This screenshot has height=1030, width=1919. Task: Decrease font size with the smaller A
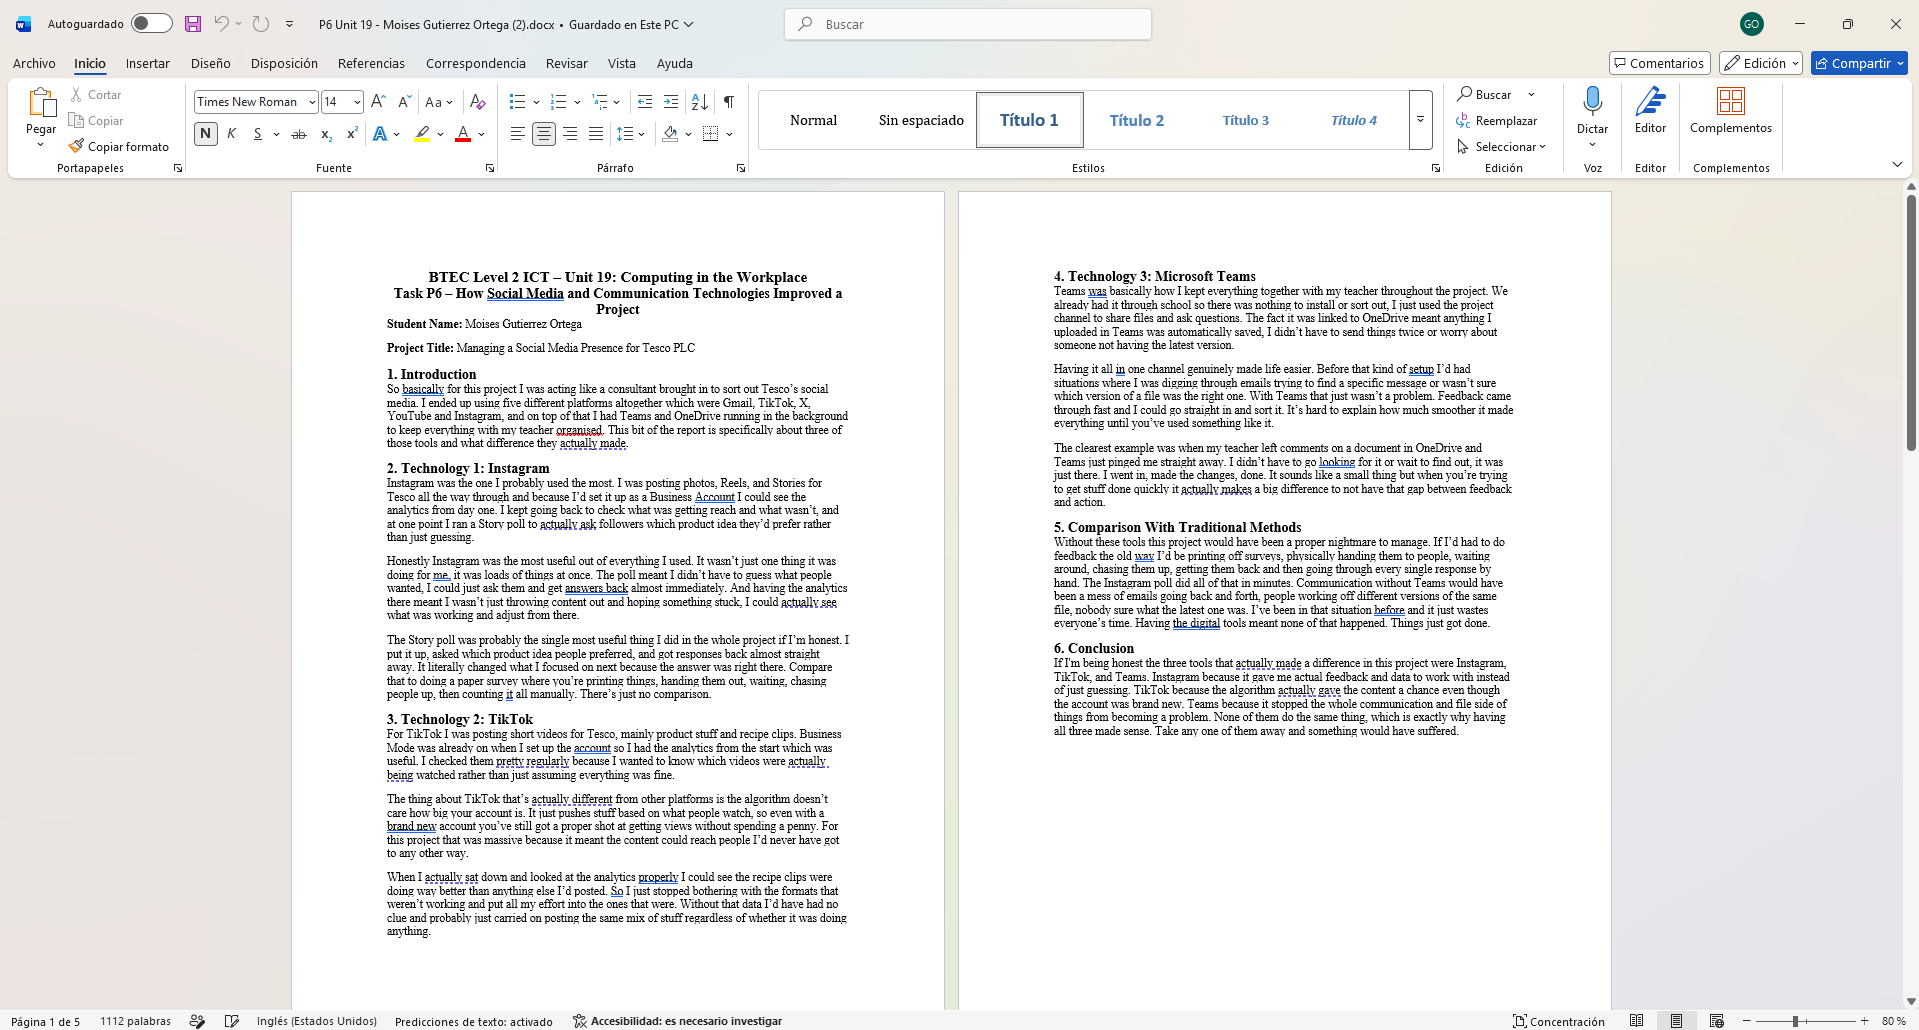404,102
